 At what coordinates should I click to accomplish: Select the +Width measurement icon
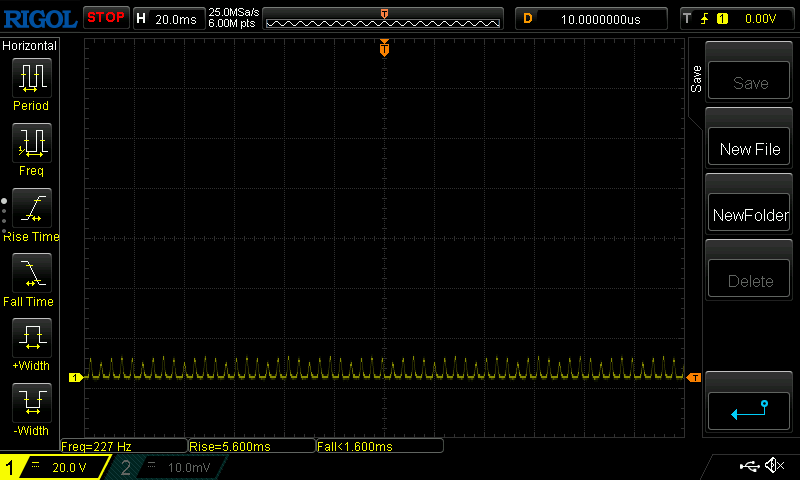click(x=30, y=338)
